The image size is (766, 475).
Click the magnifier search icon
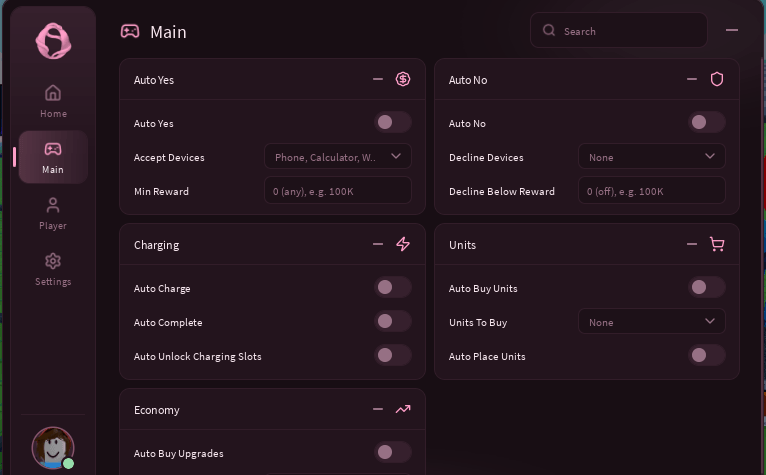point(549,30)
